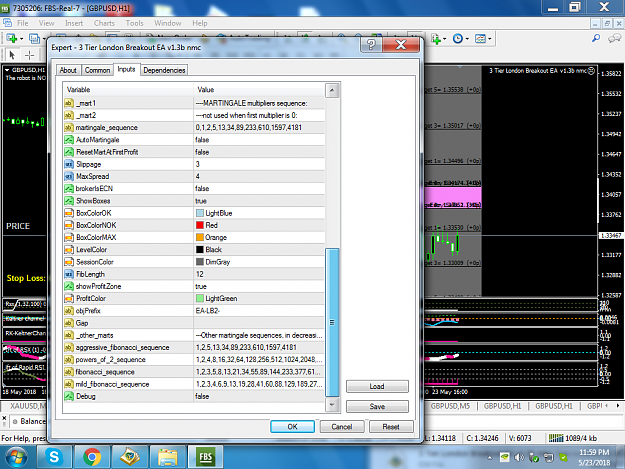Click the Periods clock toolbar icon

click(x=458, y=39)
